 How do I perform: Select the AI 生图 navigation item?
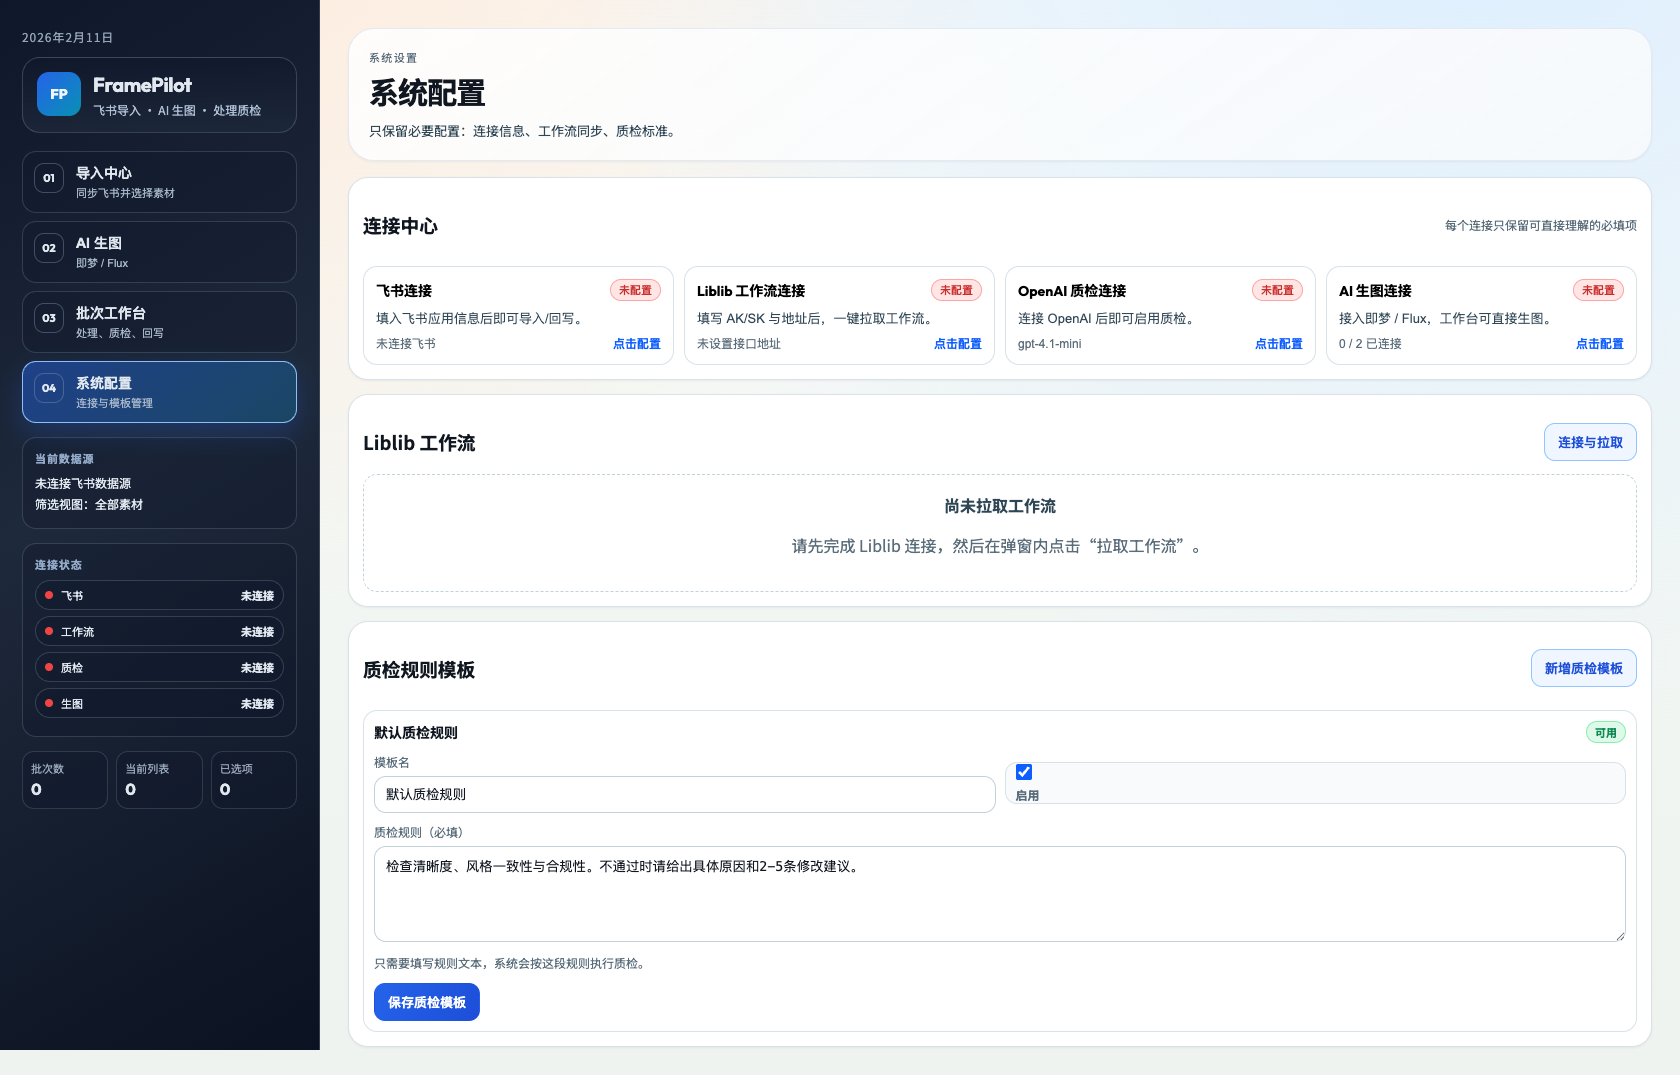(x=159, y=251)
